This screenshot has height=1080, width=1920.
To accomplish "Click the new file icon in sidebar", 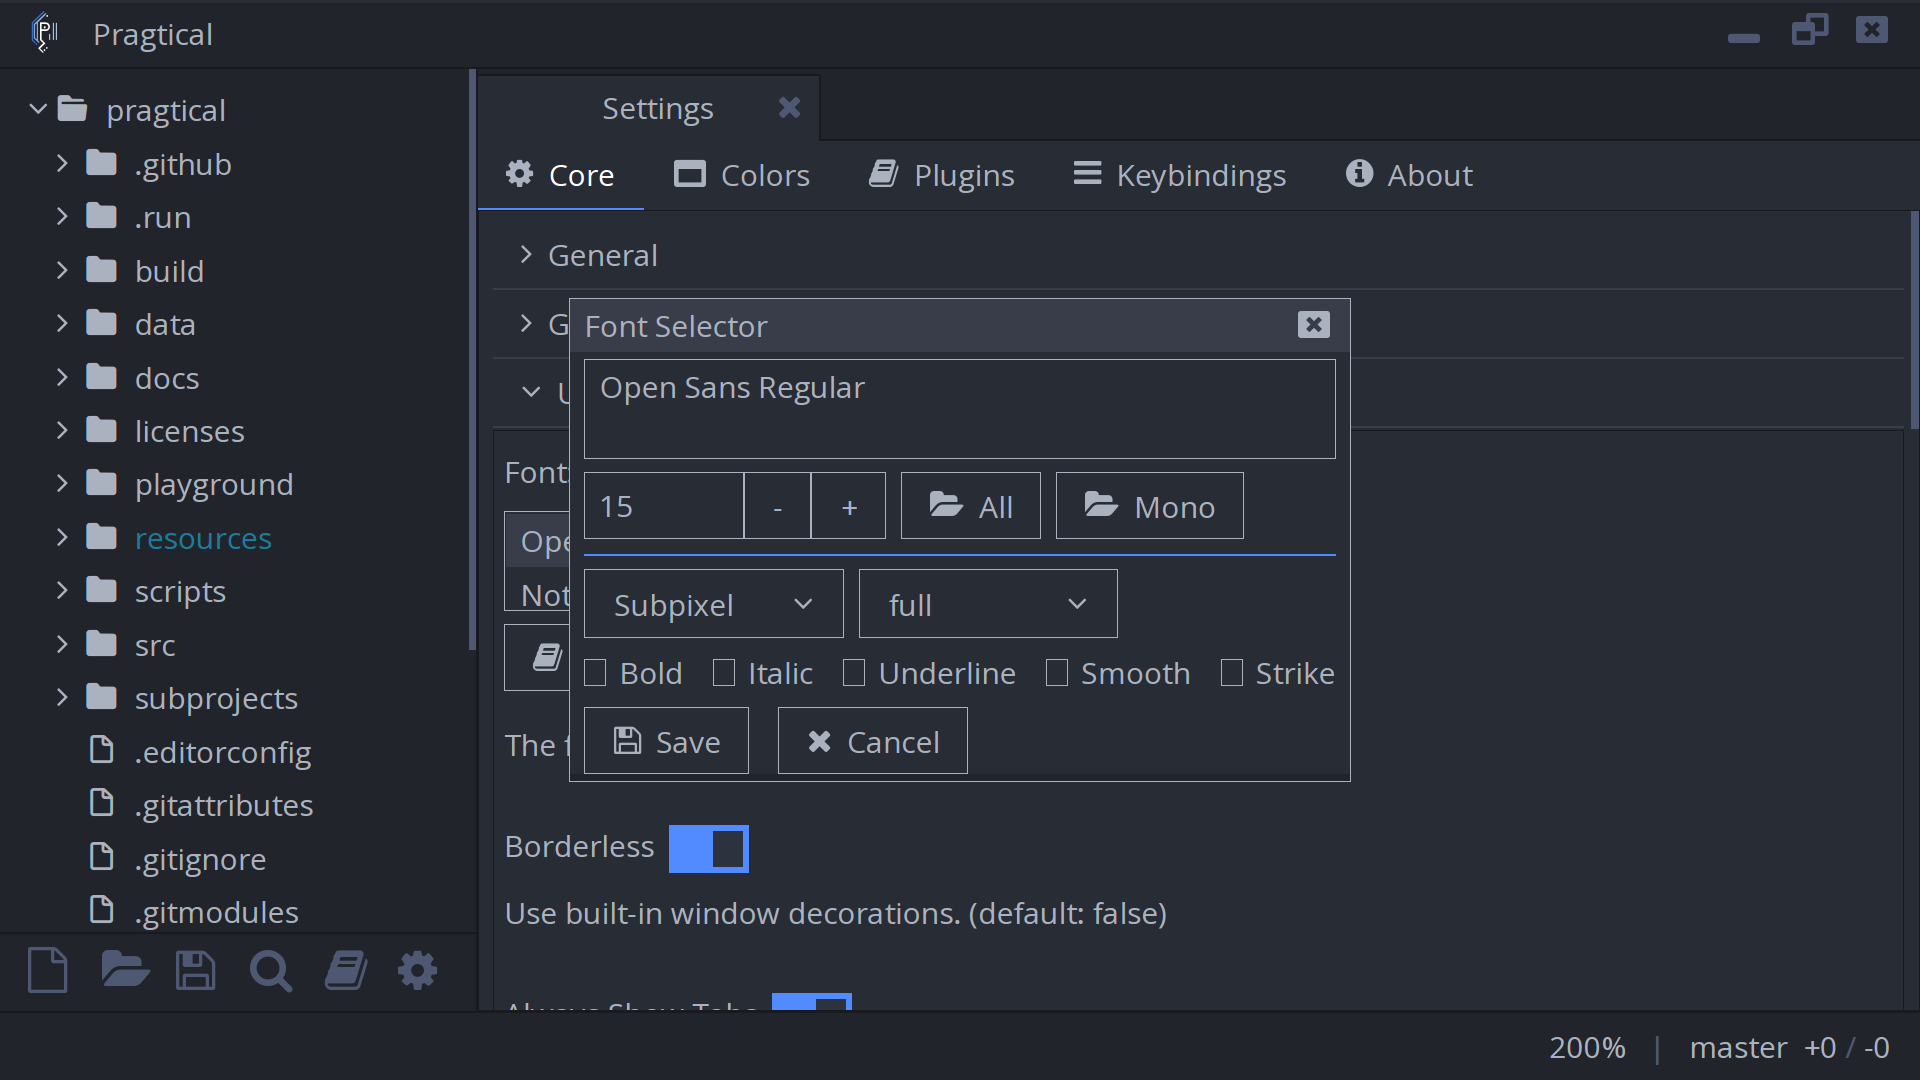I will (x=46, y=971).
